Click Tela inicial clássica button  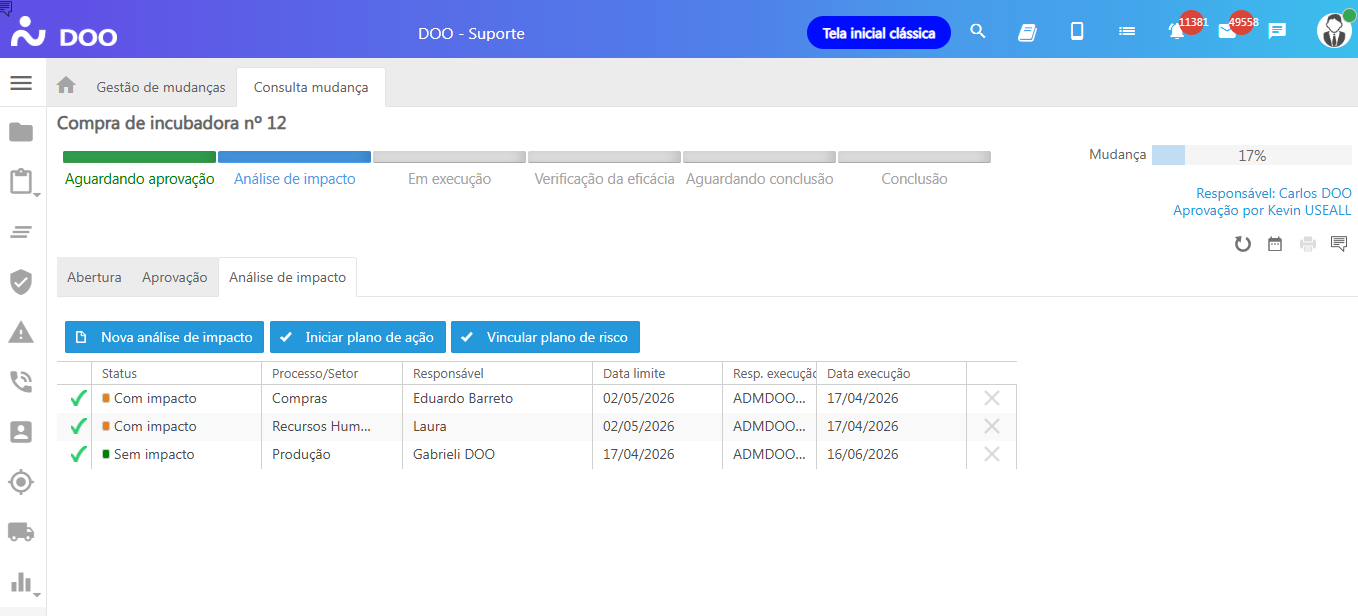(x=878, y=32)
